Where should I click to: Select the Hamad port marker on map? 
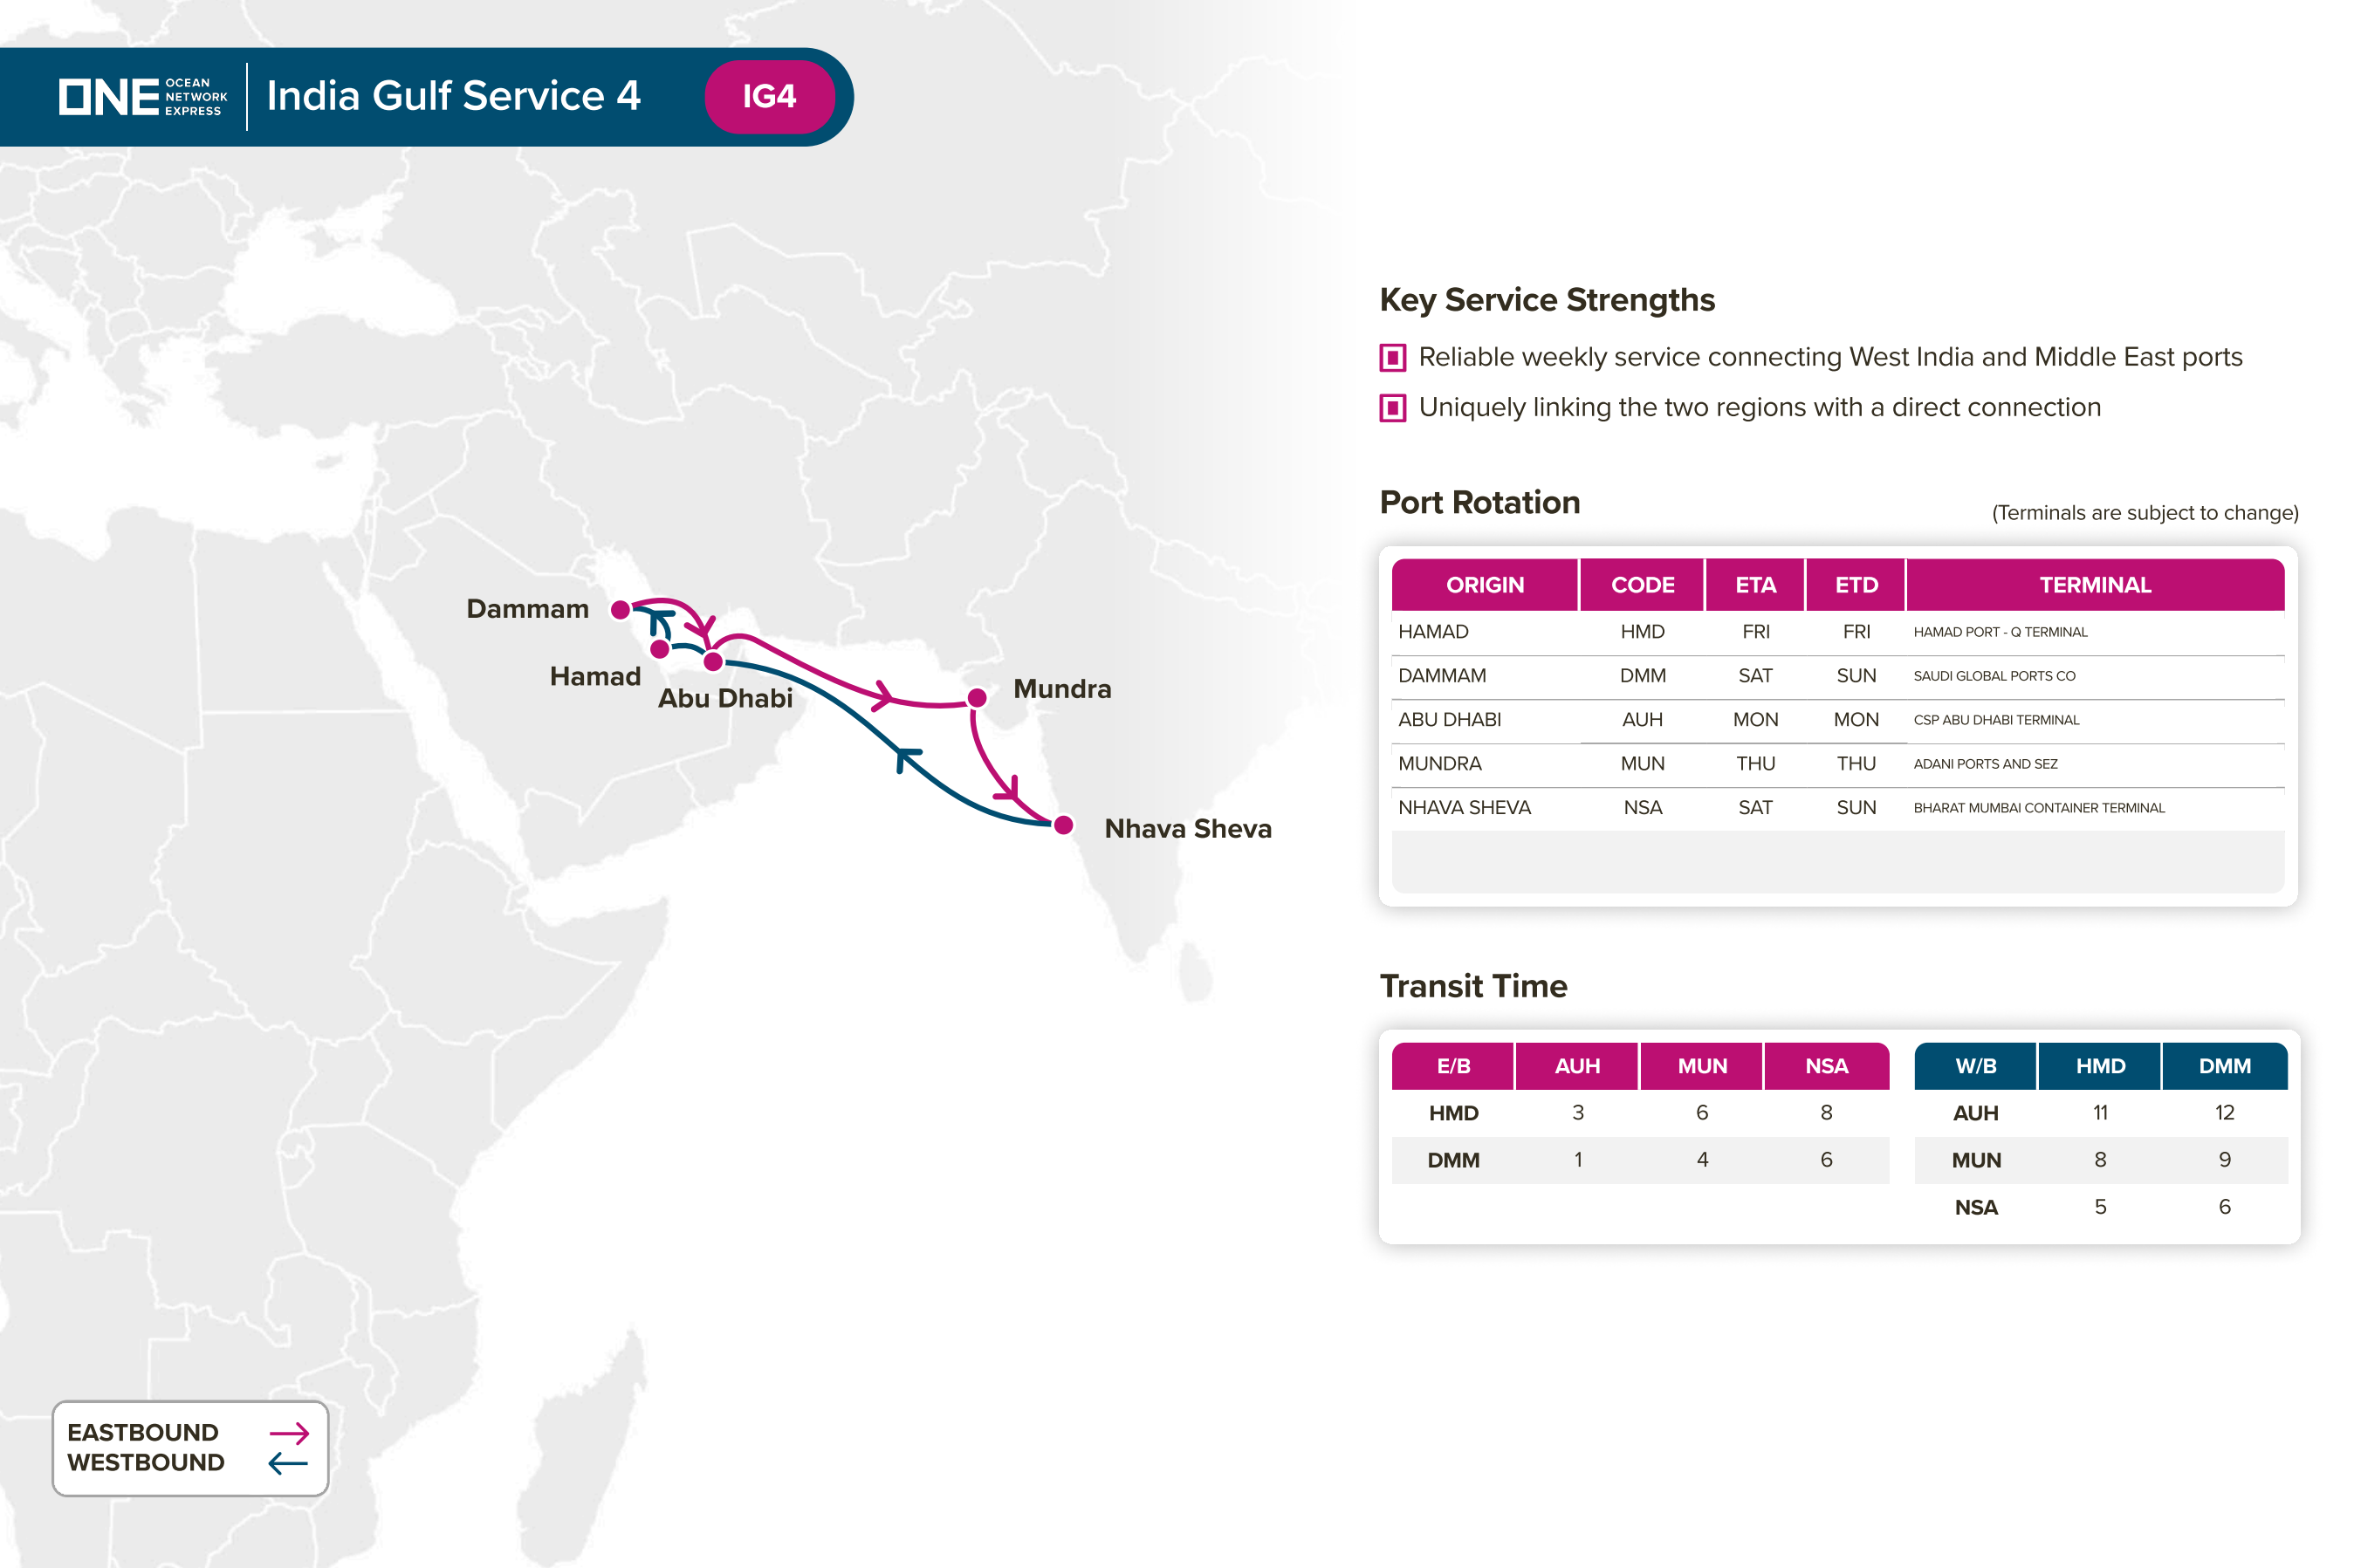[x=659, y=649]
